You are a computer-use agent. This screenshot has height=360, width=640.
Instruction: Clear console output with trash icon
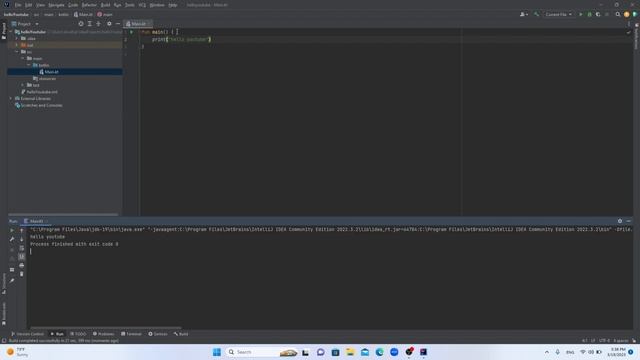click(22, 274)
